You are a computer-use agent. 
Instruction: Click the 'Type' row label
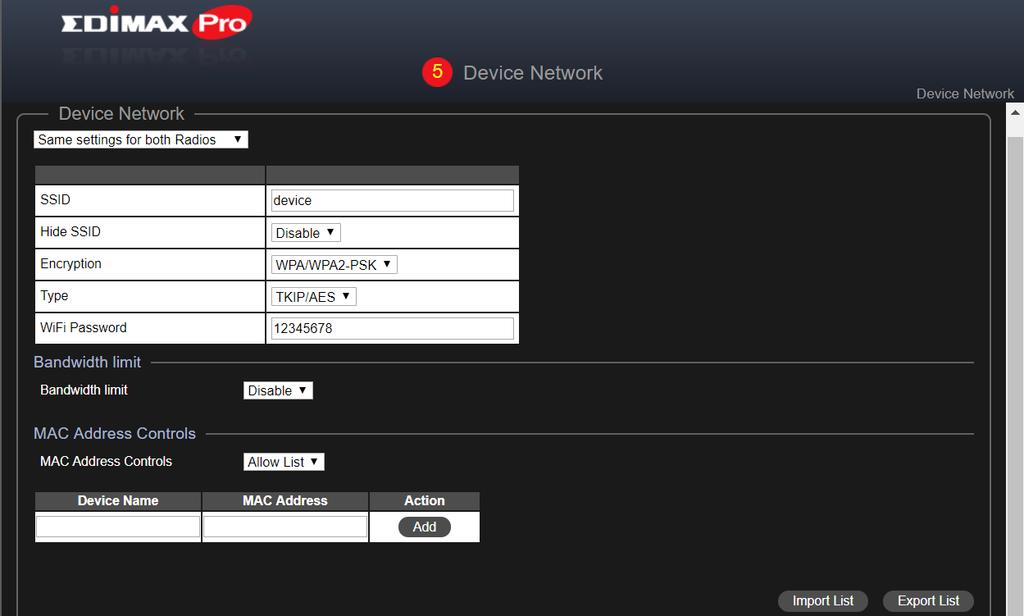[54, 295]
